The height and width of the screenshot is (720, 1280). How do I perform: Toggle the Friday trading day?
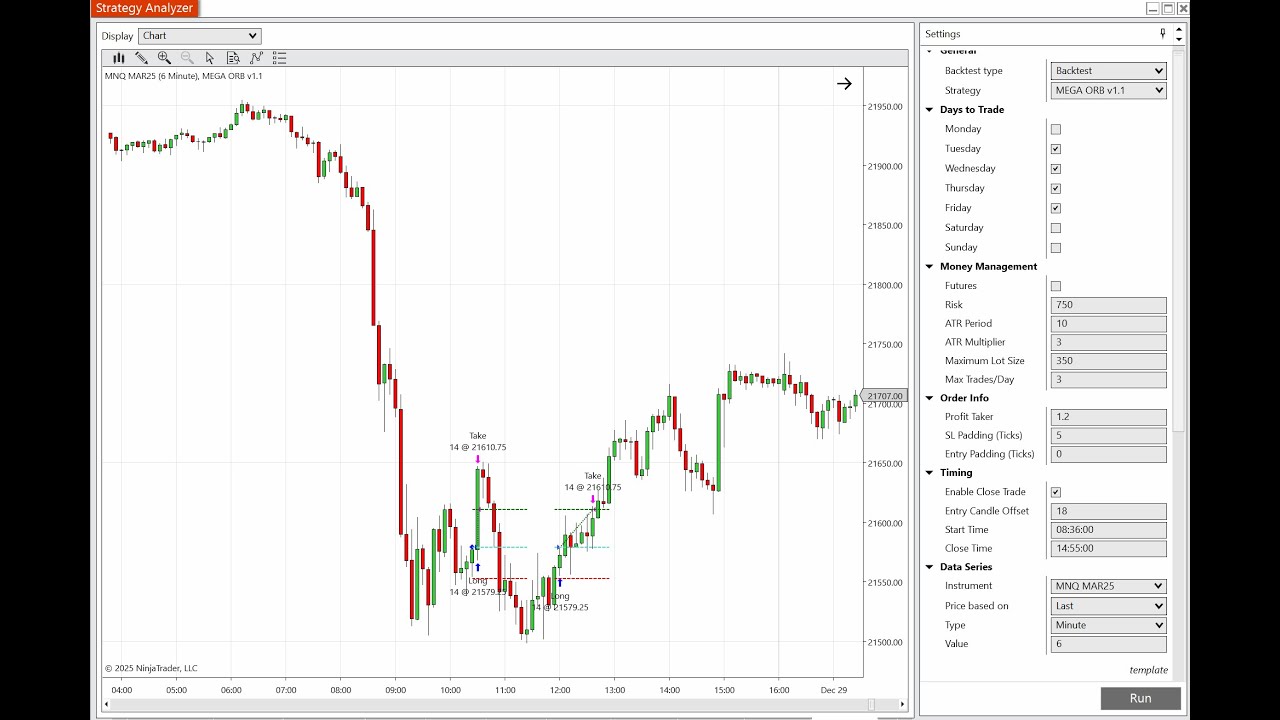pyautogui.click(x=1056, y=208)
